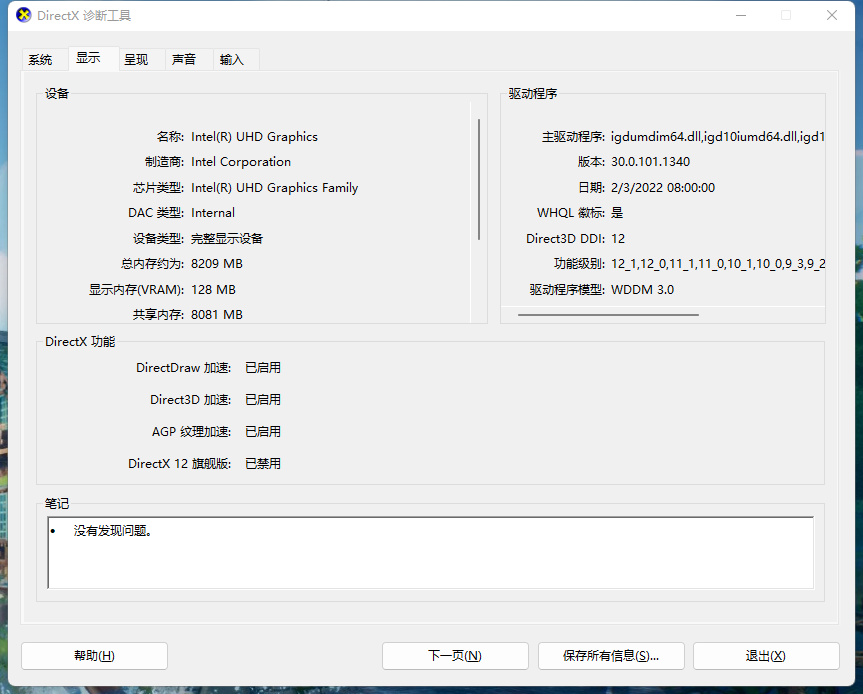Click the horizontal scrollbar in the 驱动程序 panel

(x=608, y=314)
